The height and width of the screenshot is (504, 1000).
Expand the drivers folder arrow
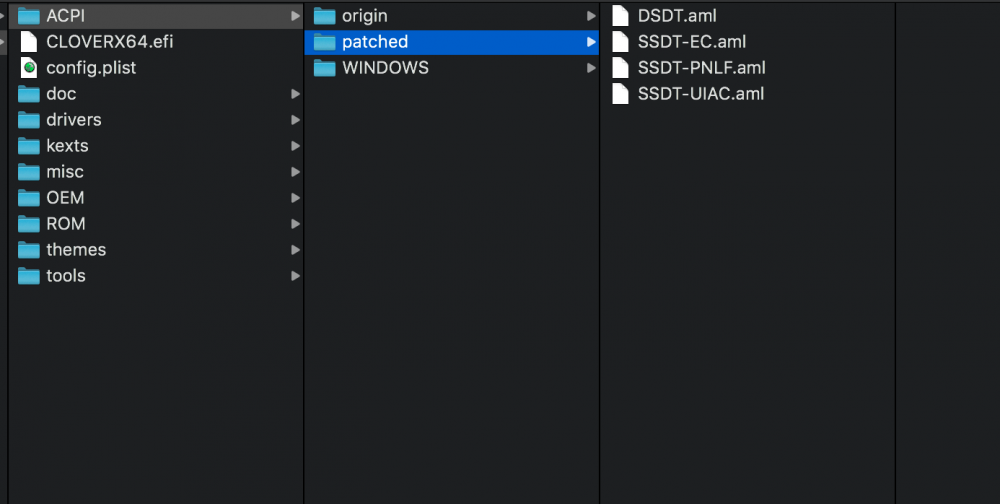pos(295,120)
